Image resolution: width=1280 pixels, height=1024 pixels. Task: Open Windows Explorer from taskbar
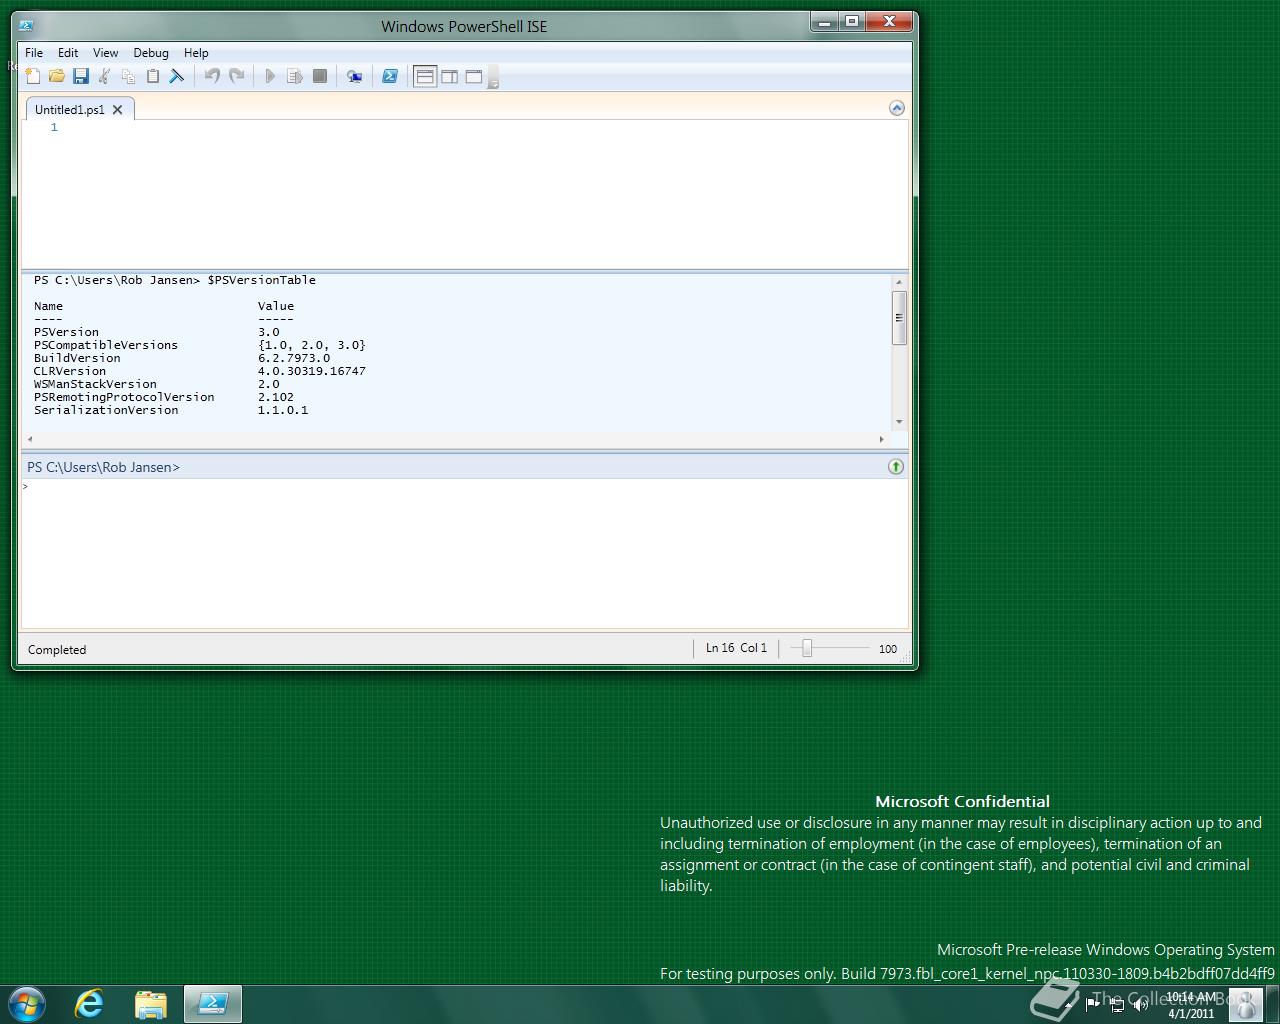coord(151,1004)
